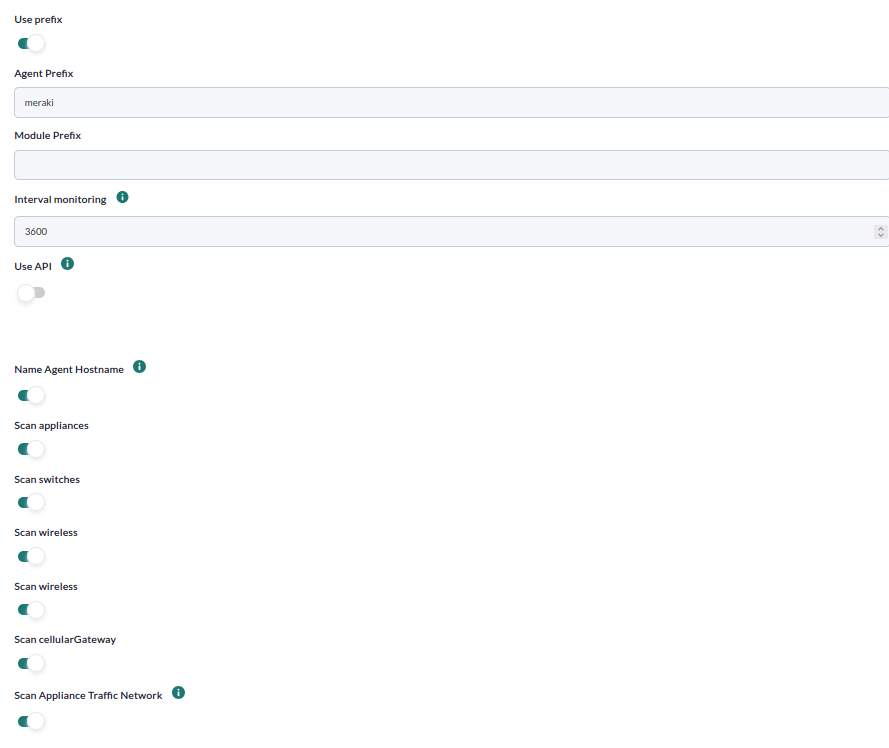Click the Agent Prefix label
Image resolution: width=889 pixels, height=748 pixels.
coord(44,74)
